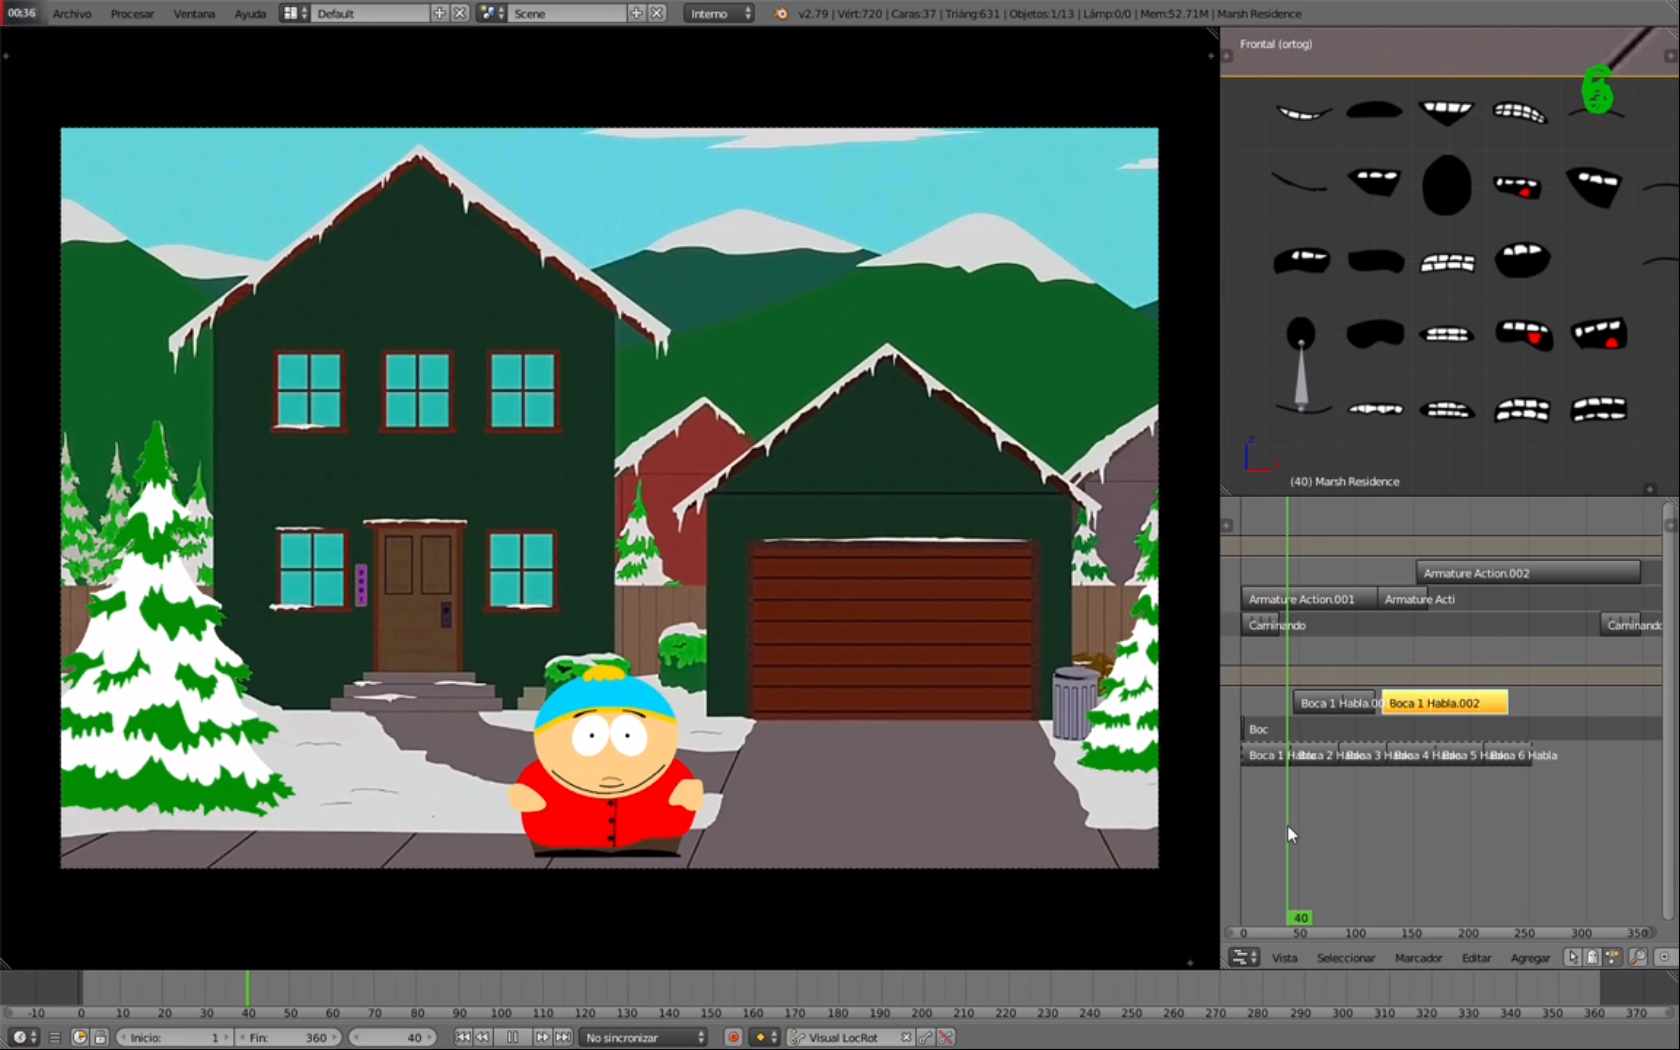Open the Interno render engine dropdown

(x=719, y=14)
